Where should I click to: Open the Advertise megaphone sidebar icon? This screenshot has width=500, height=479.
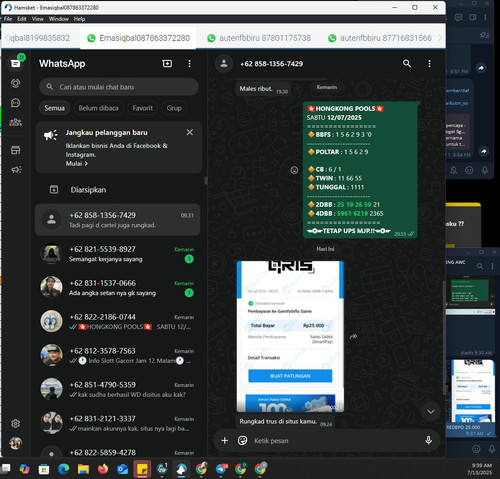click(x=16, y=170)
